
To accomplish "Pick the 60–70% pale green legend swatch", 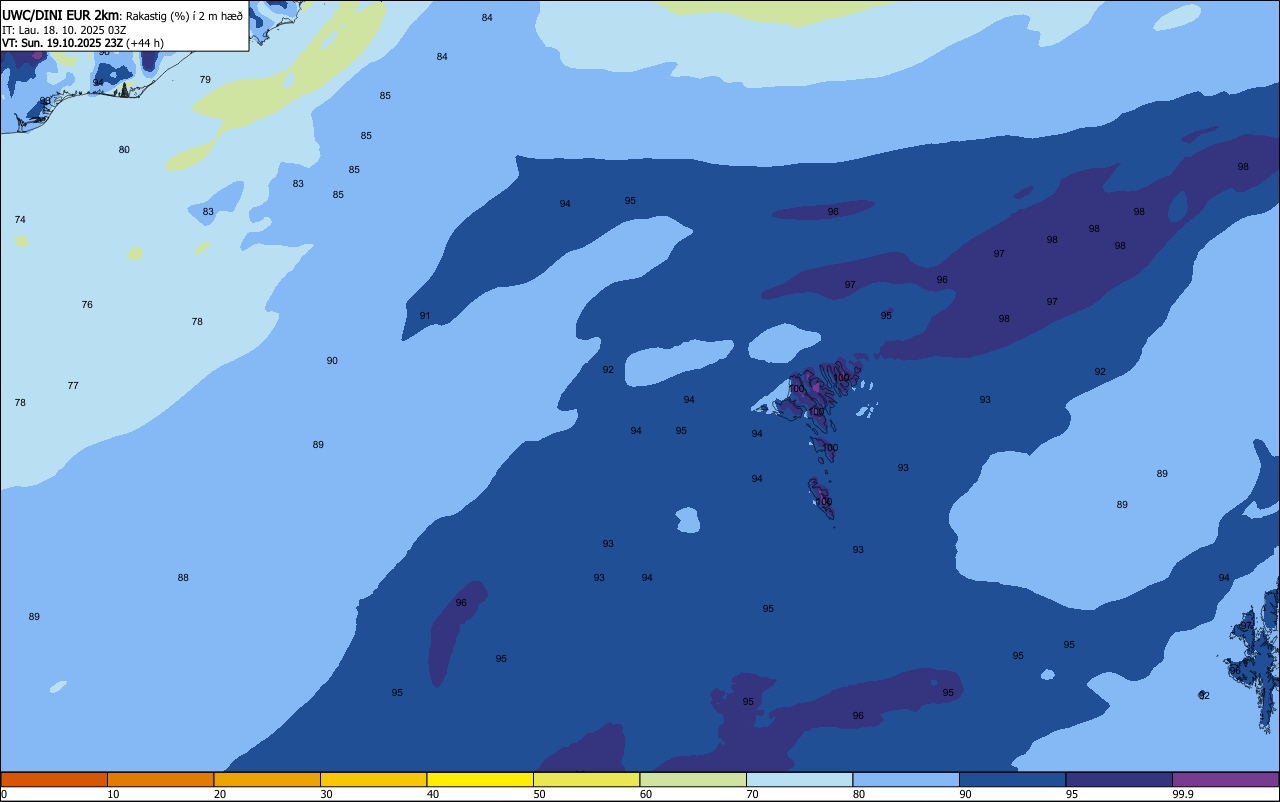I will point(693,779).
